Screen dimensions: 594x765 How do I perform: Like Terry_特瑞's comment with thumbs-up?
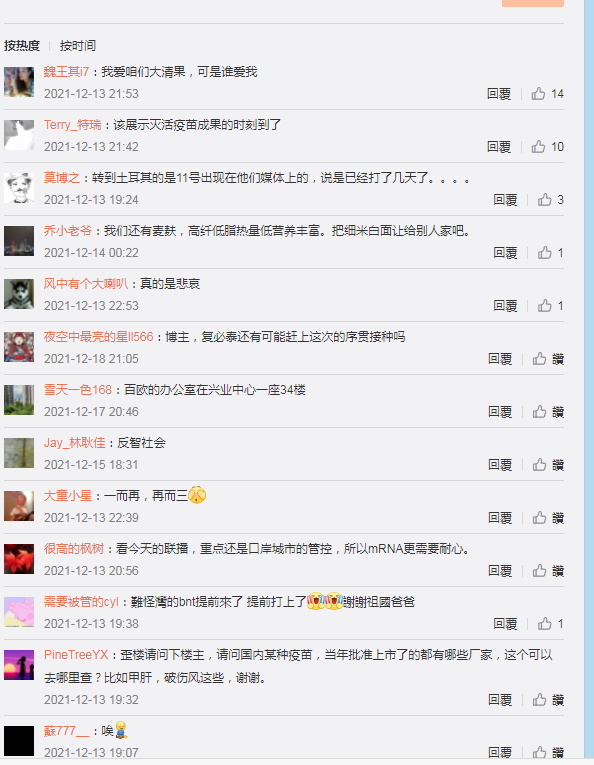[x=547, y=146]
